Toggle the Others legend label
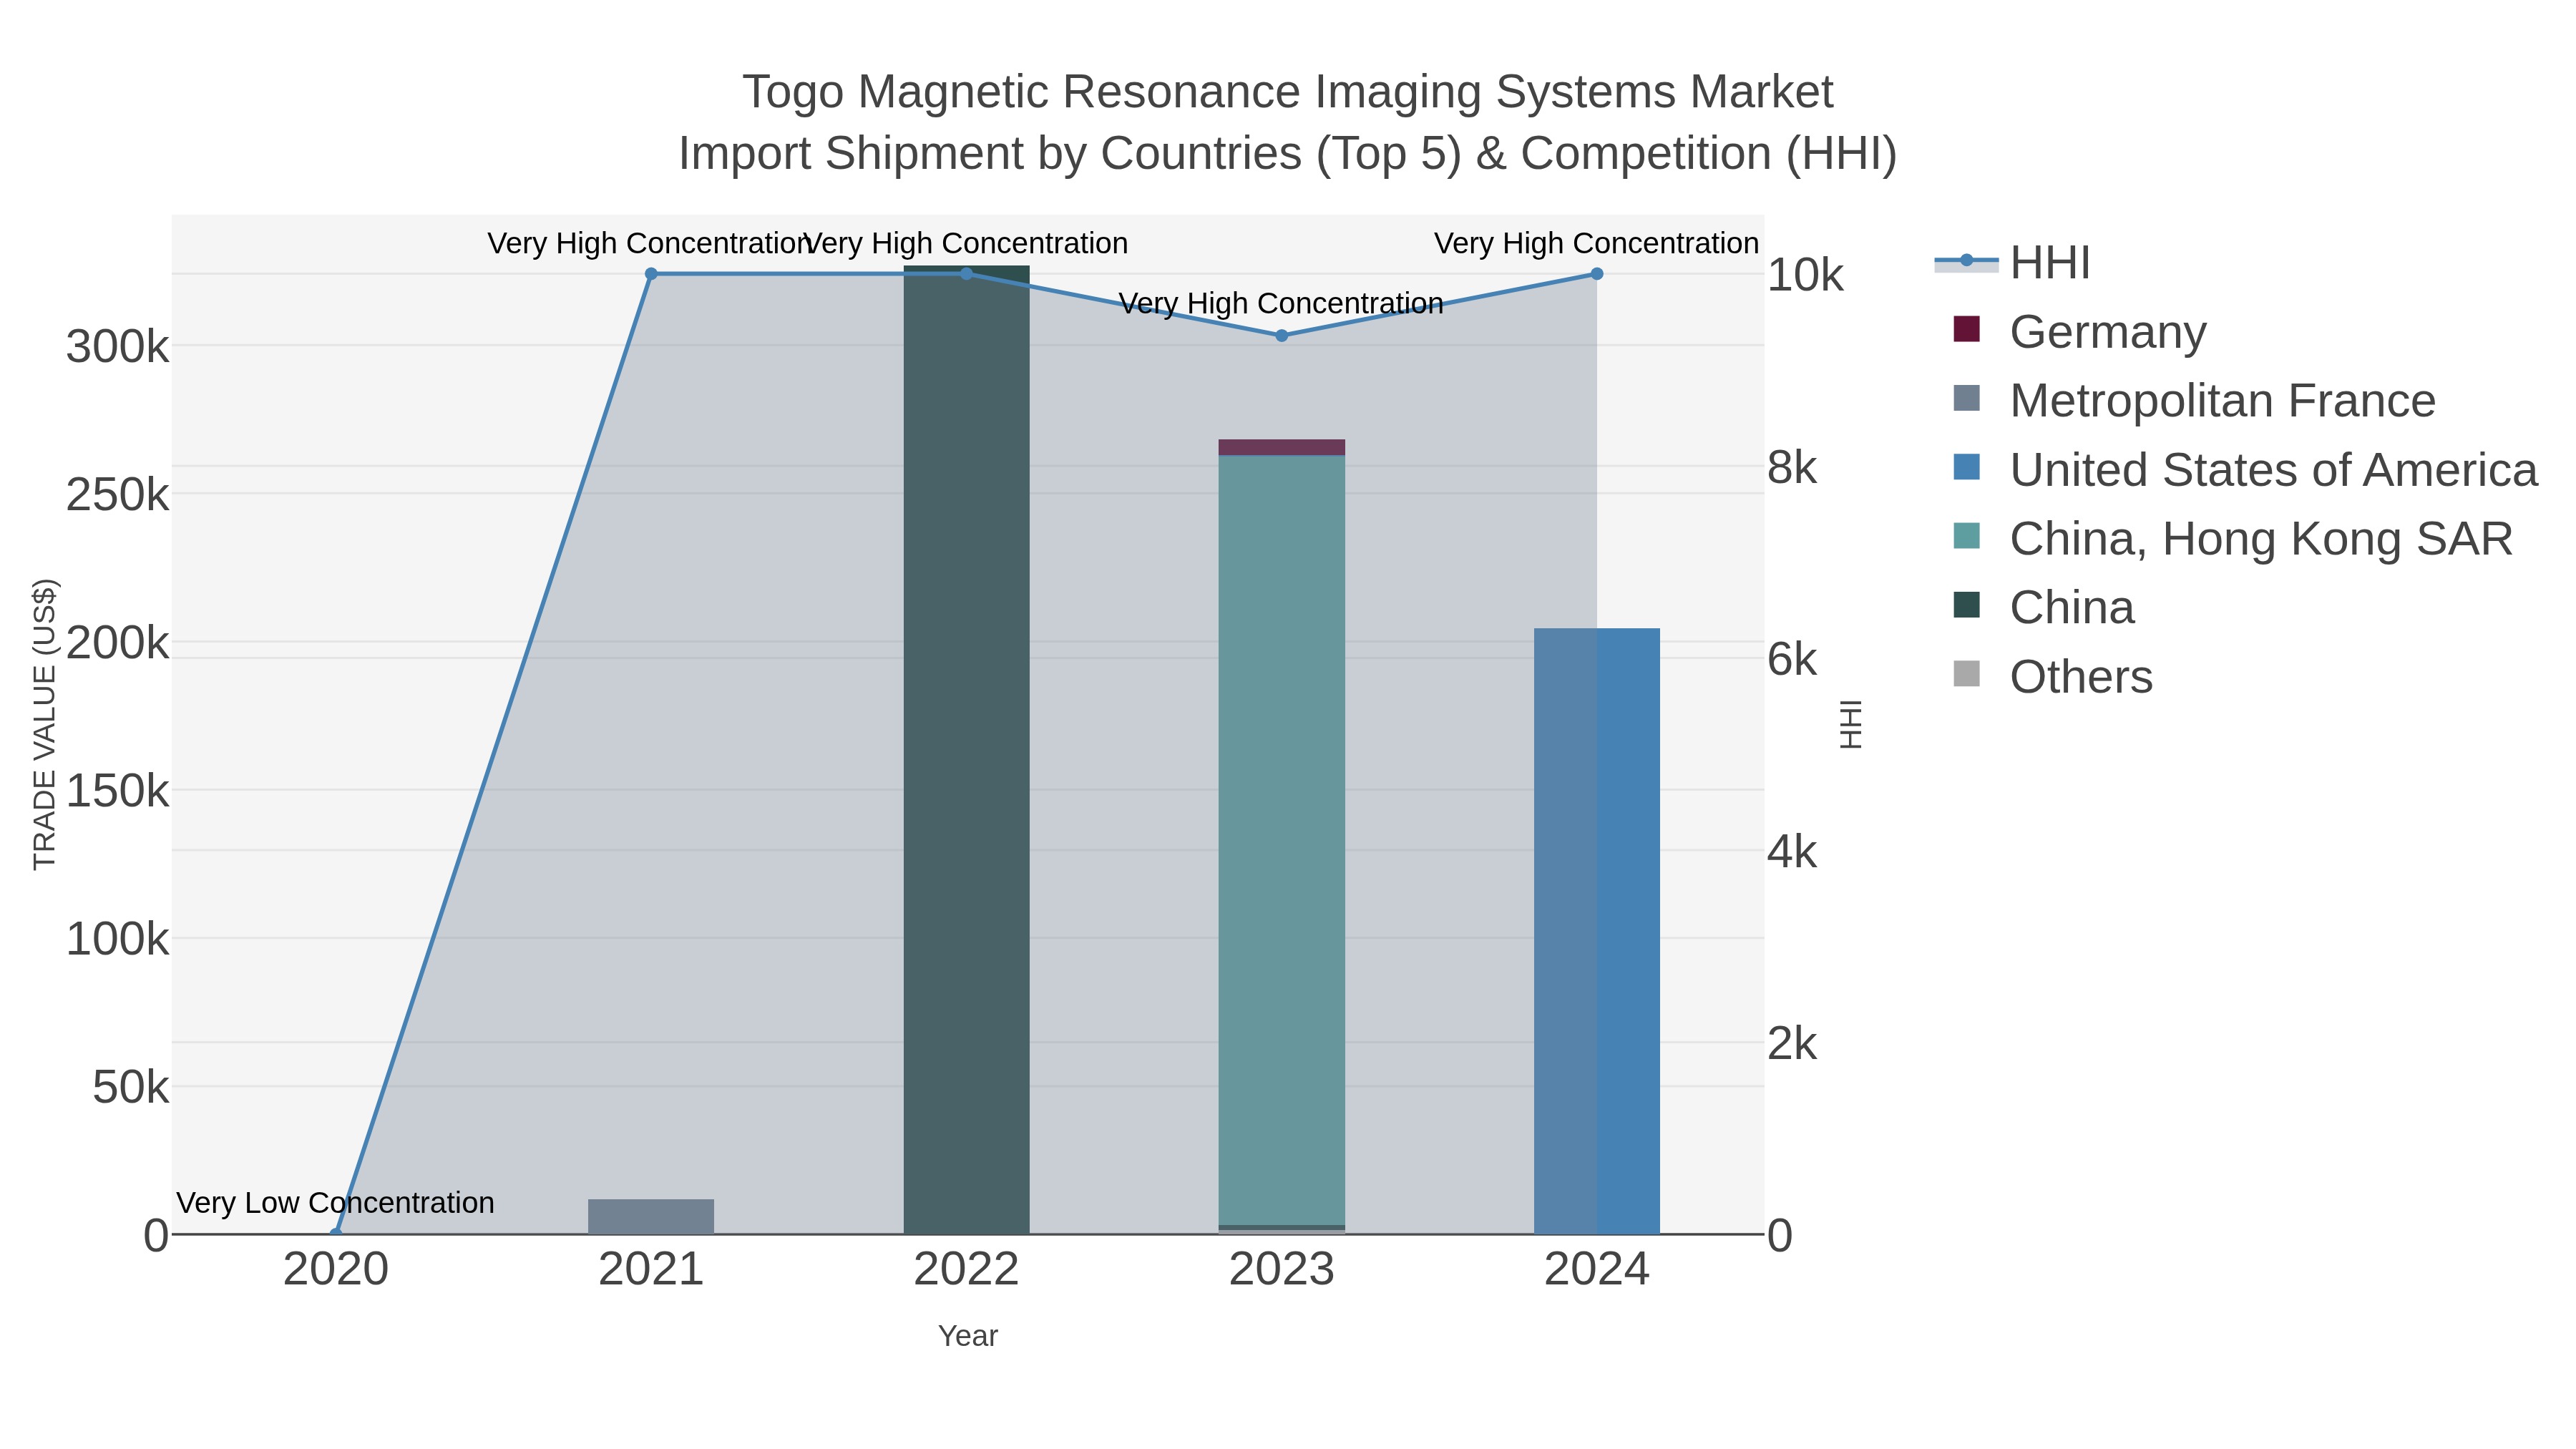 pyautogui.click(x=2081, y=676)
